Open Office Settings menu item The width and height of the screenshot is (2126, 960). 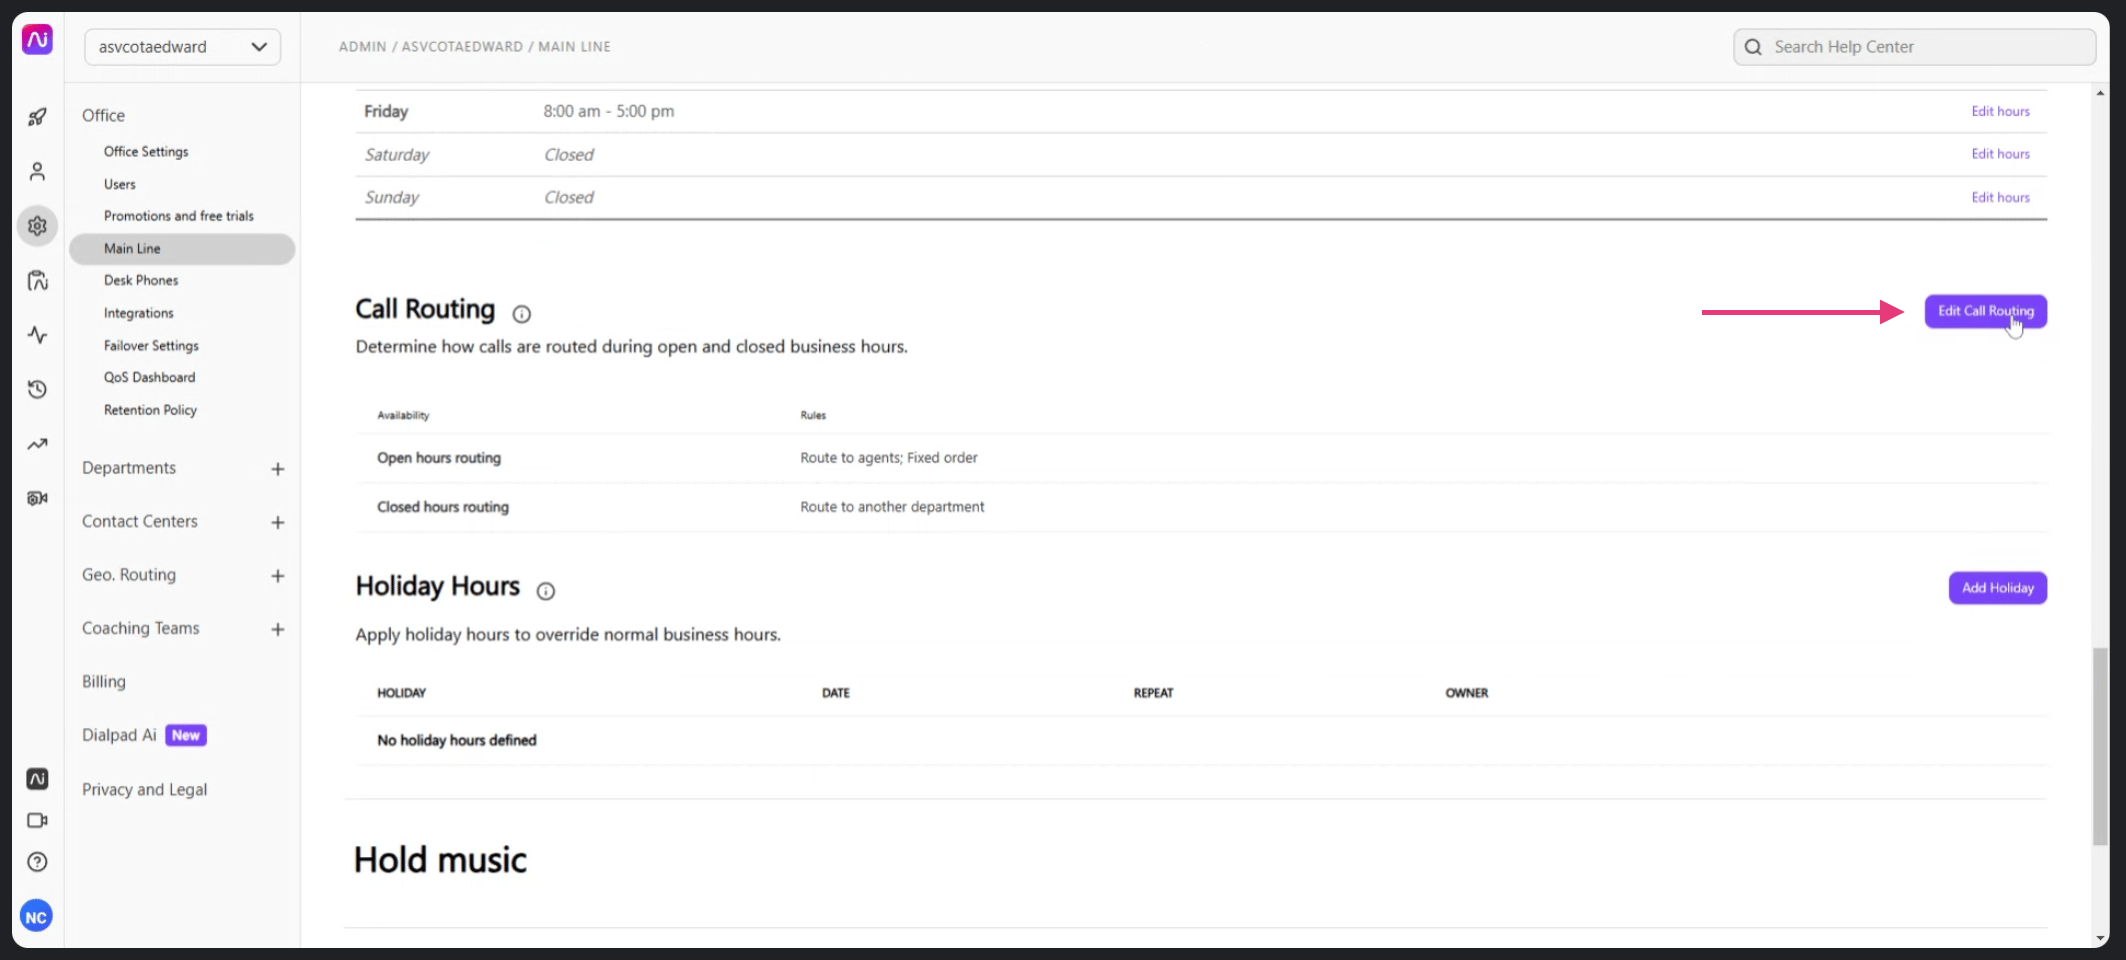(x=146, y=152)
